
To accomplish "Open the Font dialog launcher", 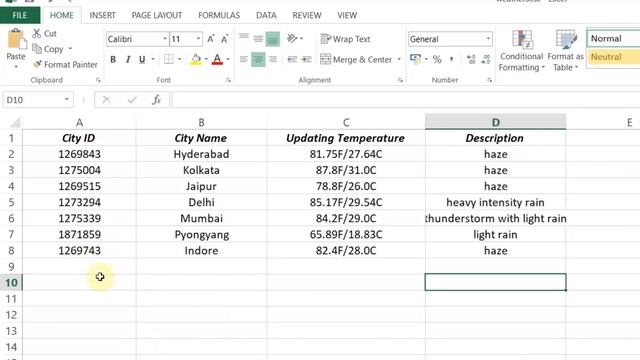I will click(x=229, y=80).
